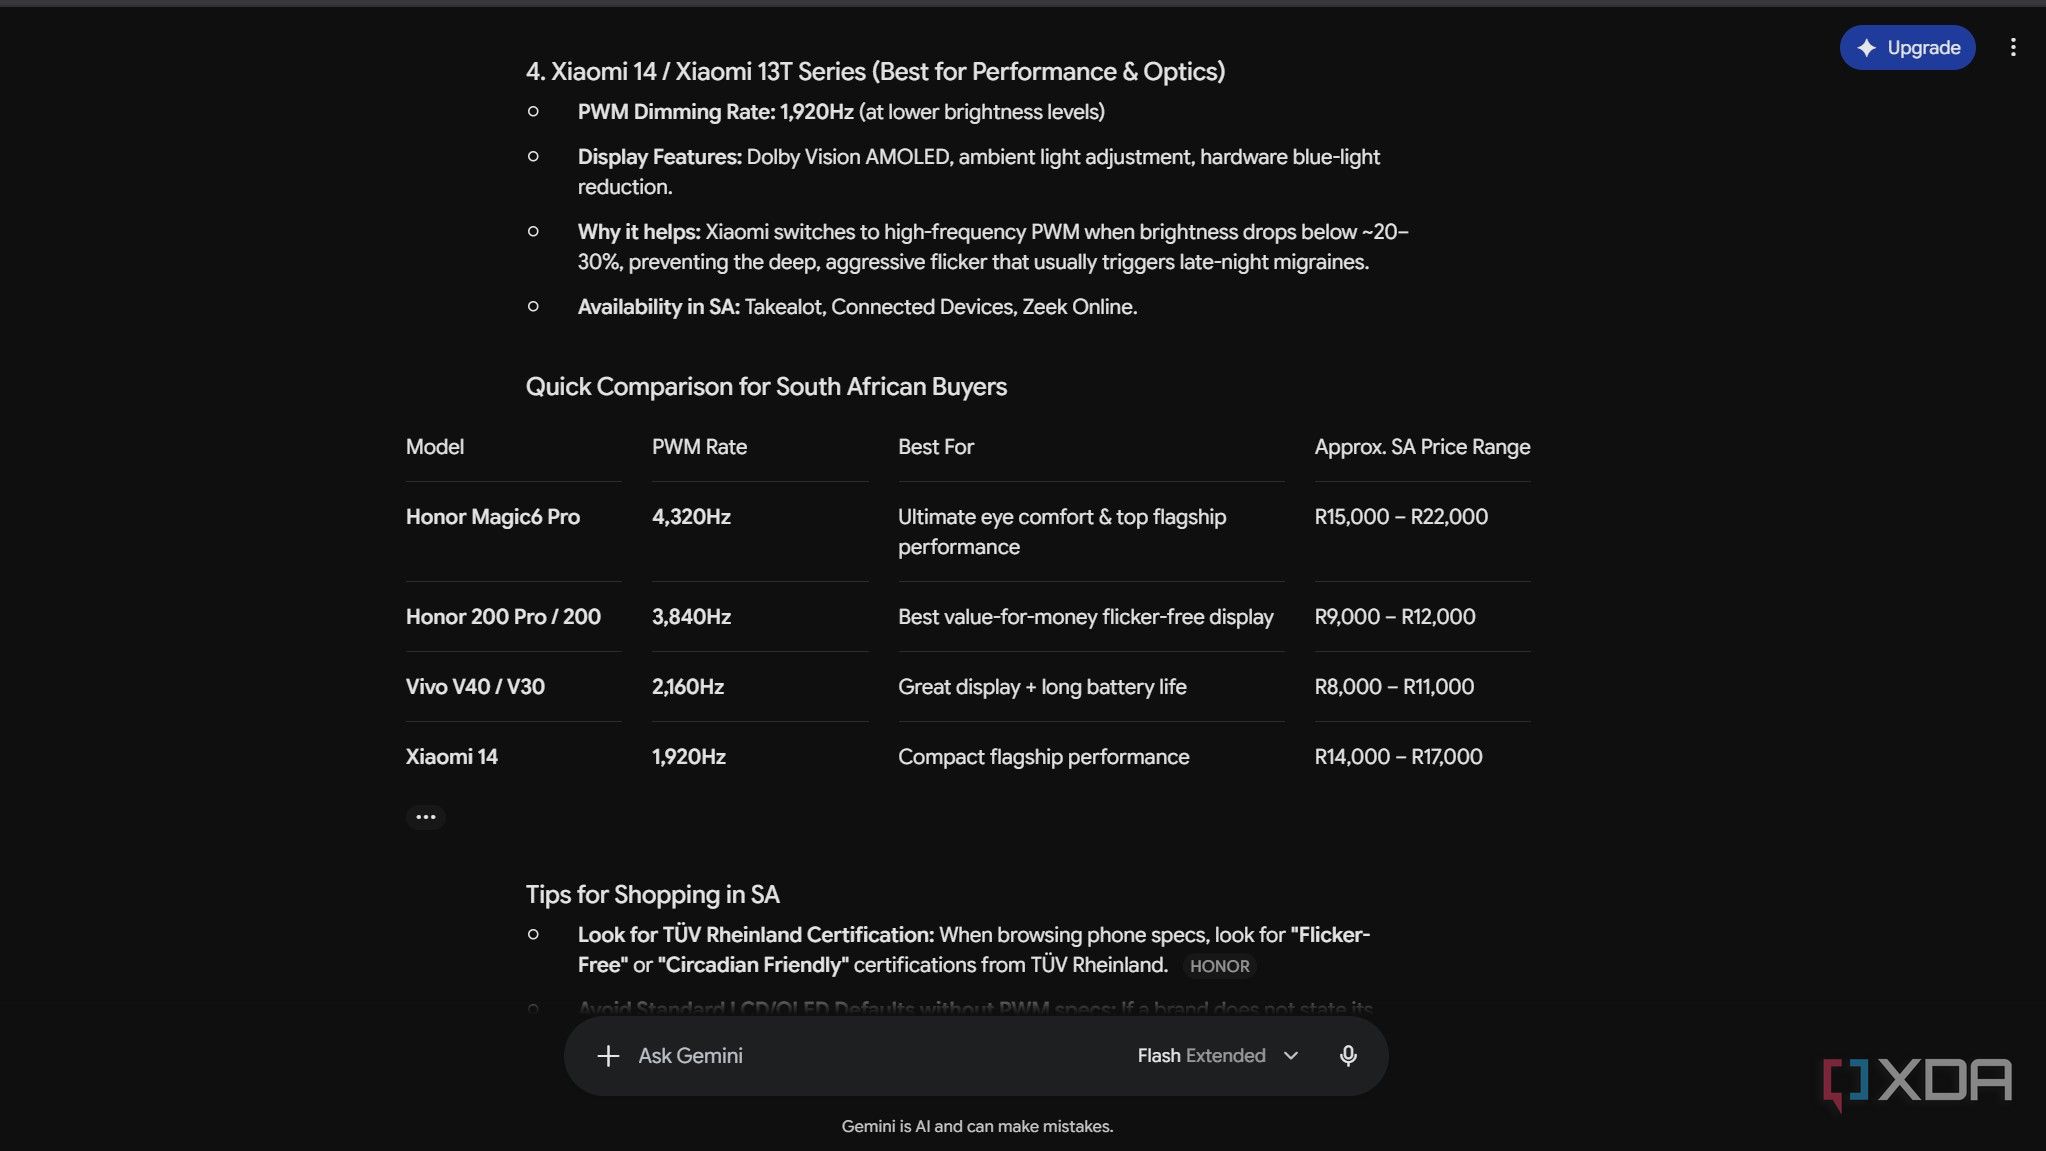Click the PWM Rate column header
Viewport: 2046px width, 1151px height.
[699, 447]
